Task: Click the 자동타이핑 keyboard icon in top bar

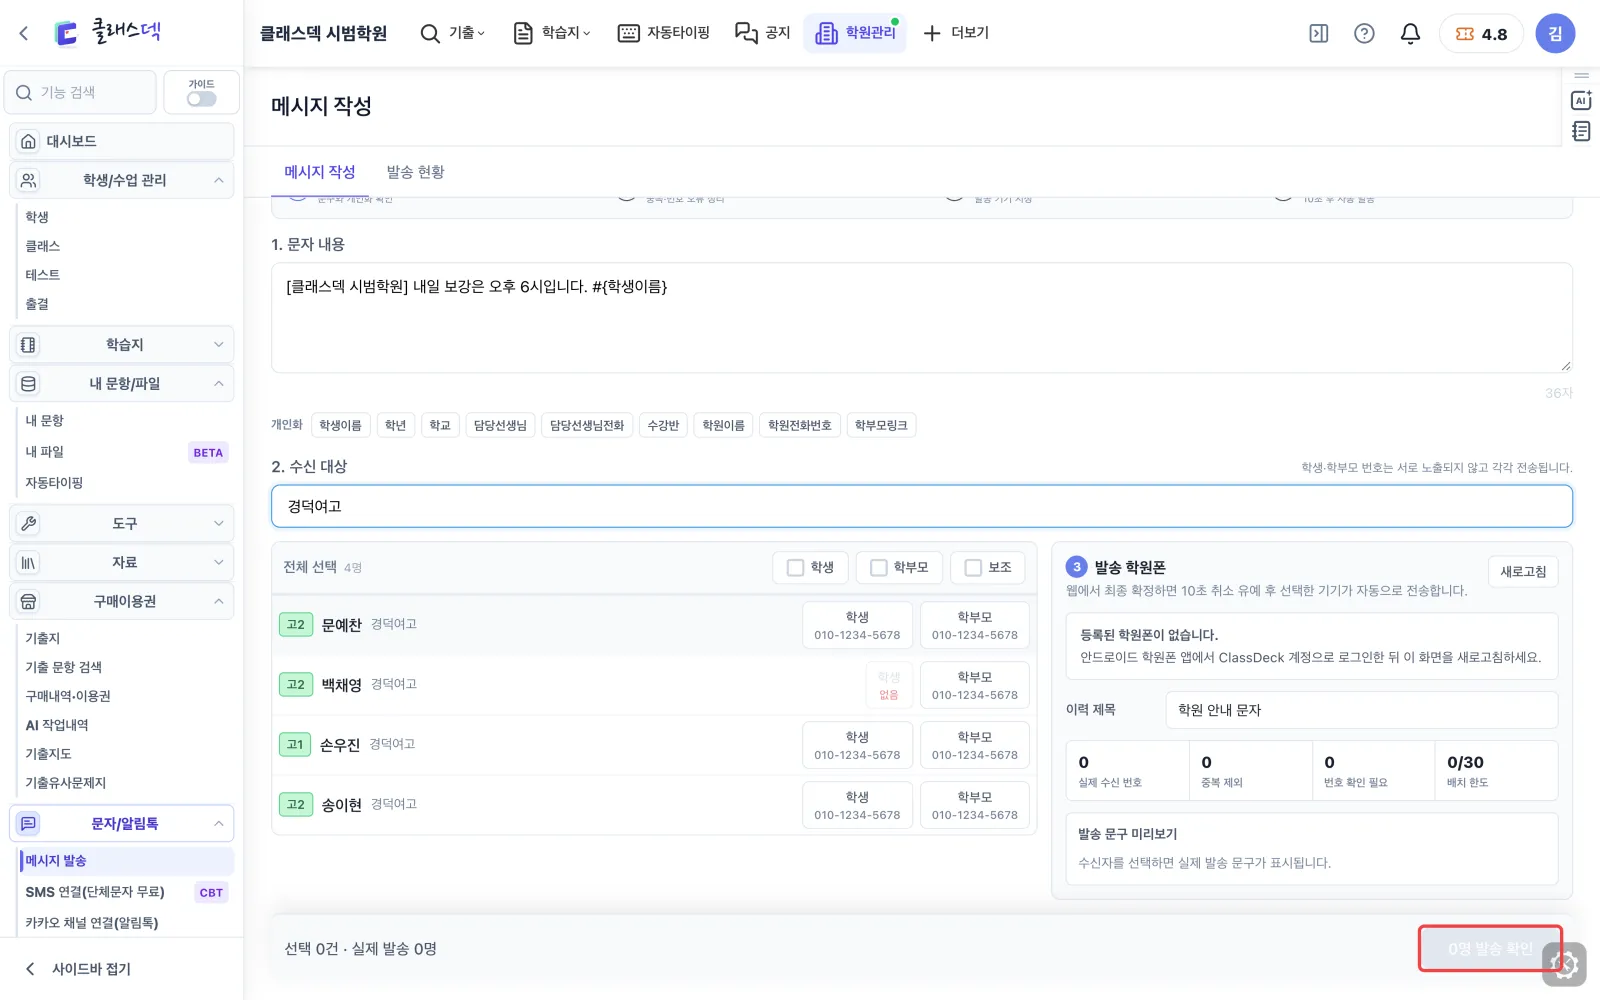Action: [628, 33]
